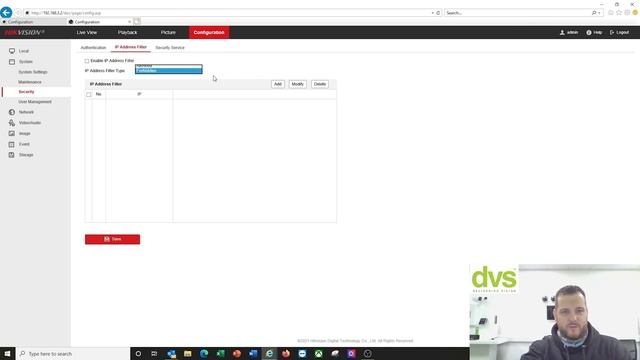Add a new IP address entry

click(x=278, y=84)
